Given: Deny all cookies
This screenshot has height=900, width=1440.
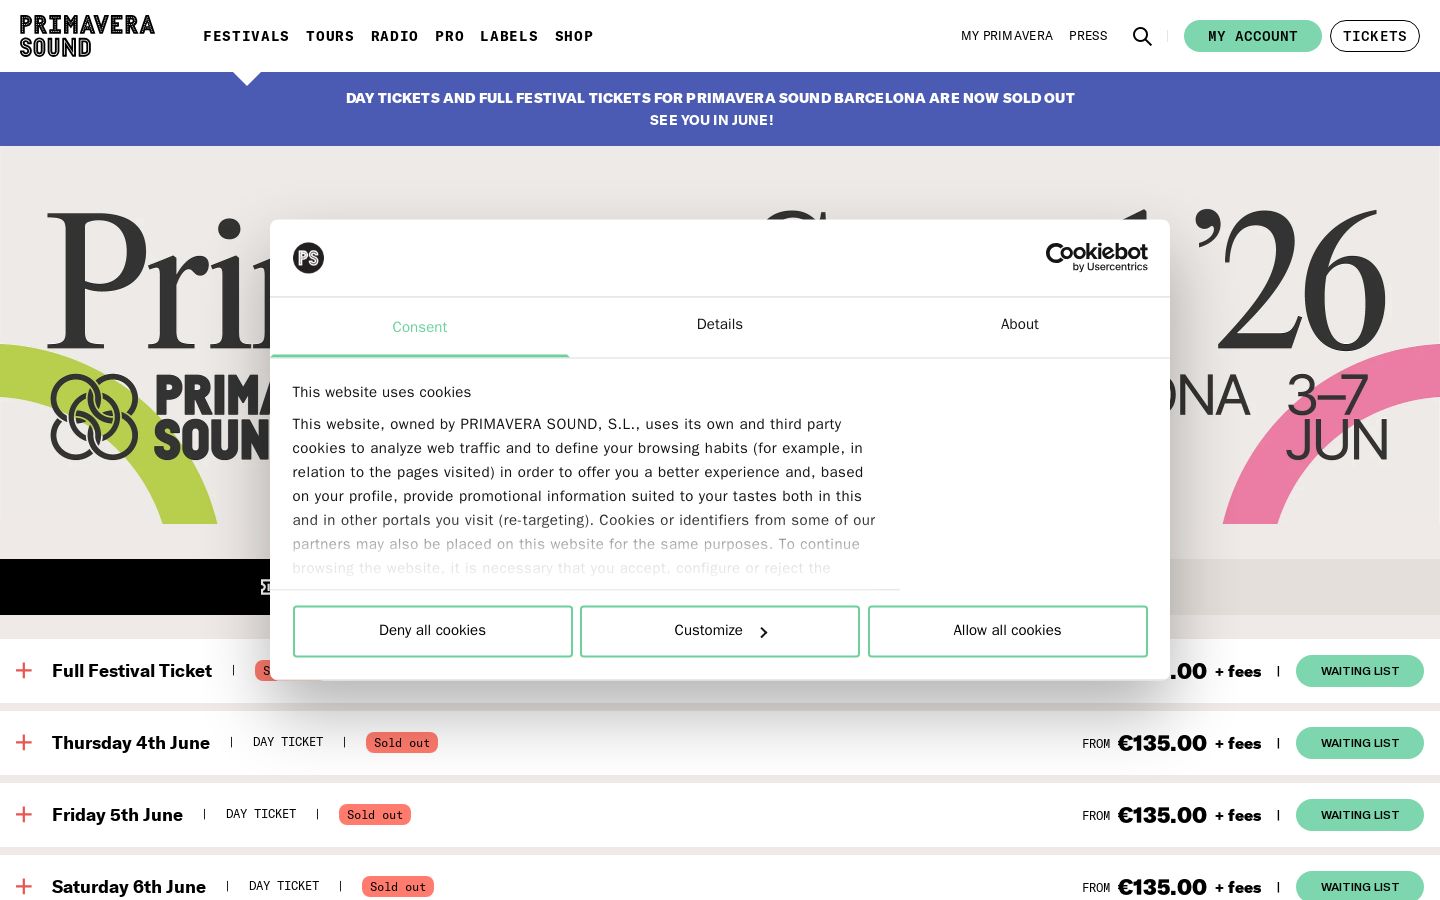Looking at the screenshot, I should pos(433,631).
